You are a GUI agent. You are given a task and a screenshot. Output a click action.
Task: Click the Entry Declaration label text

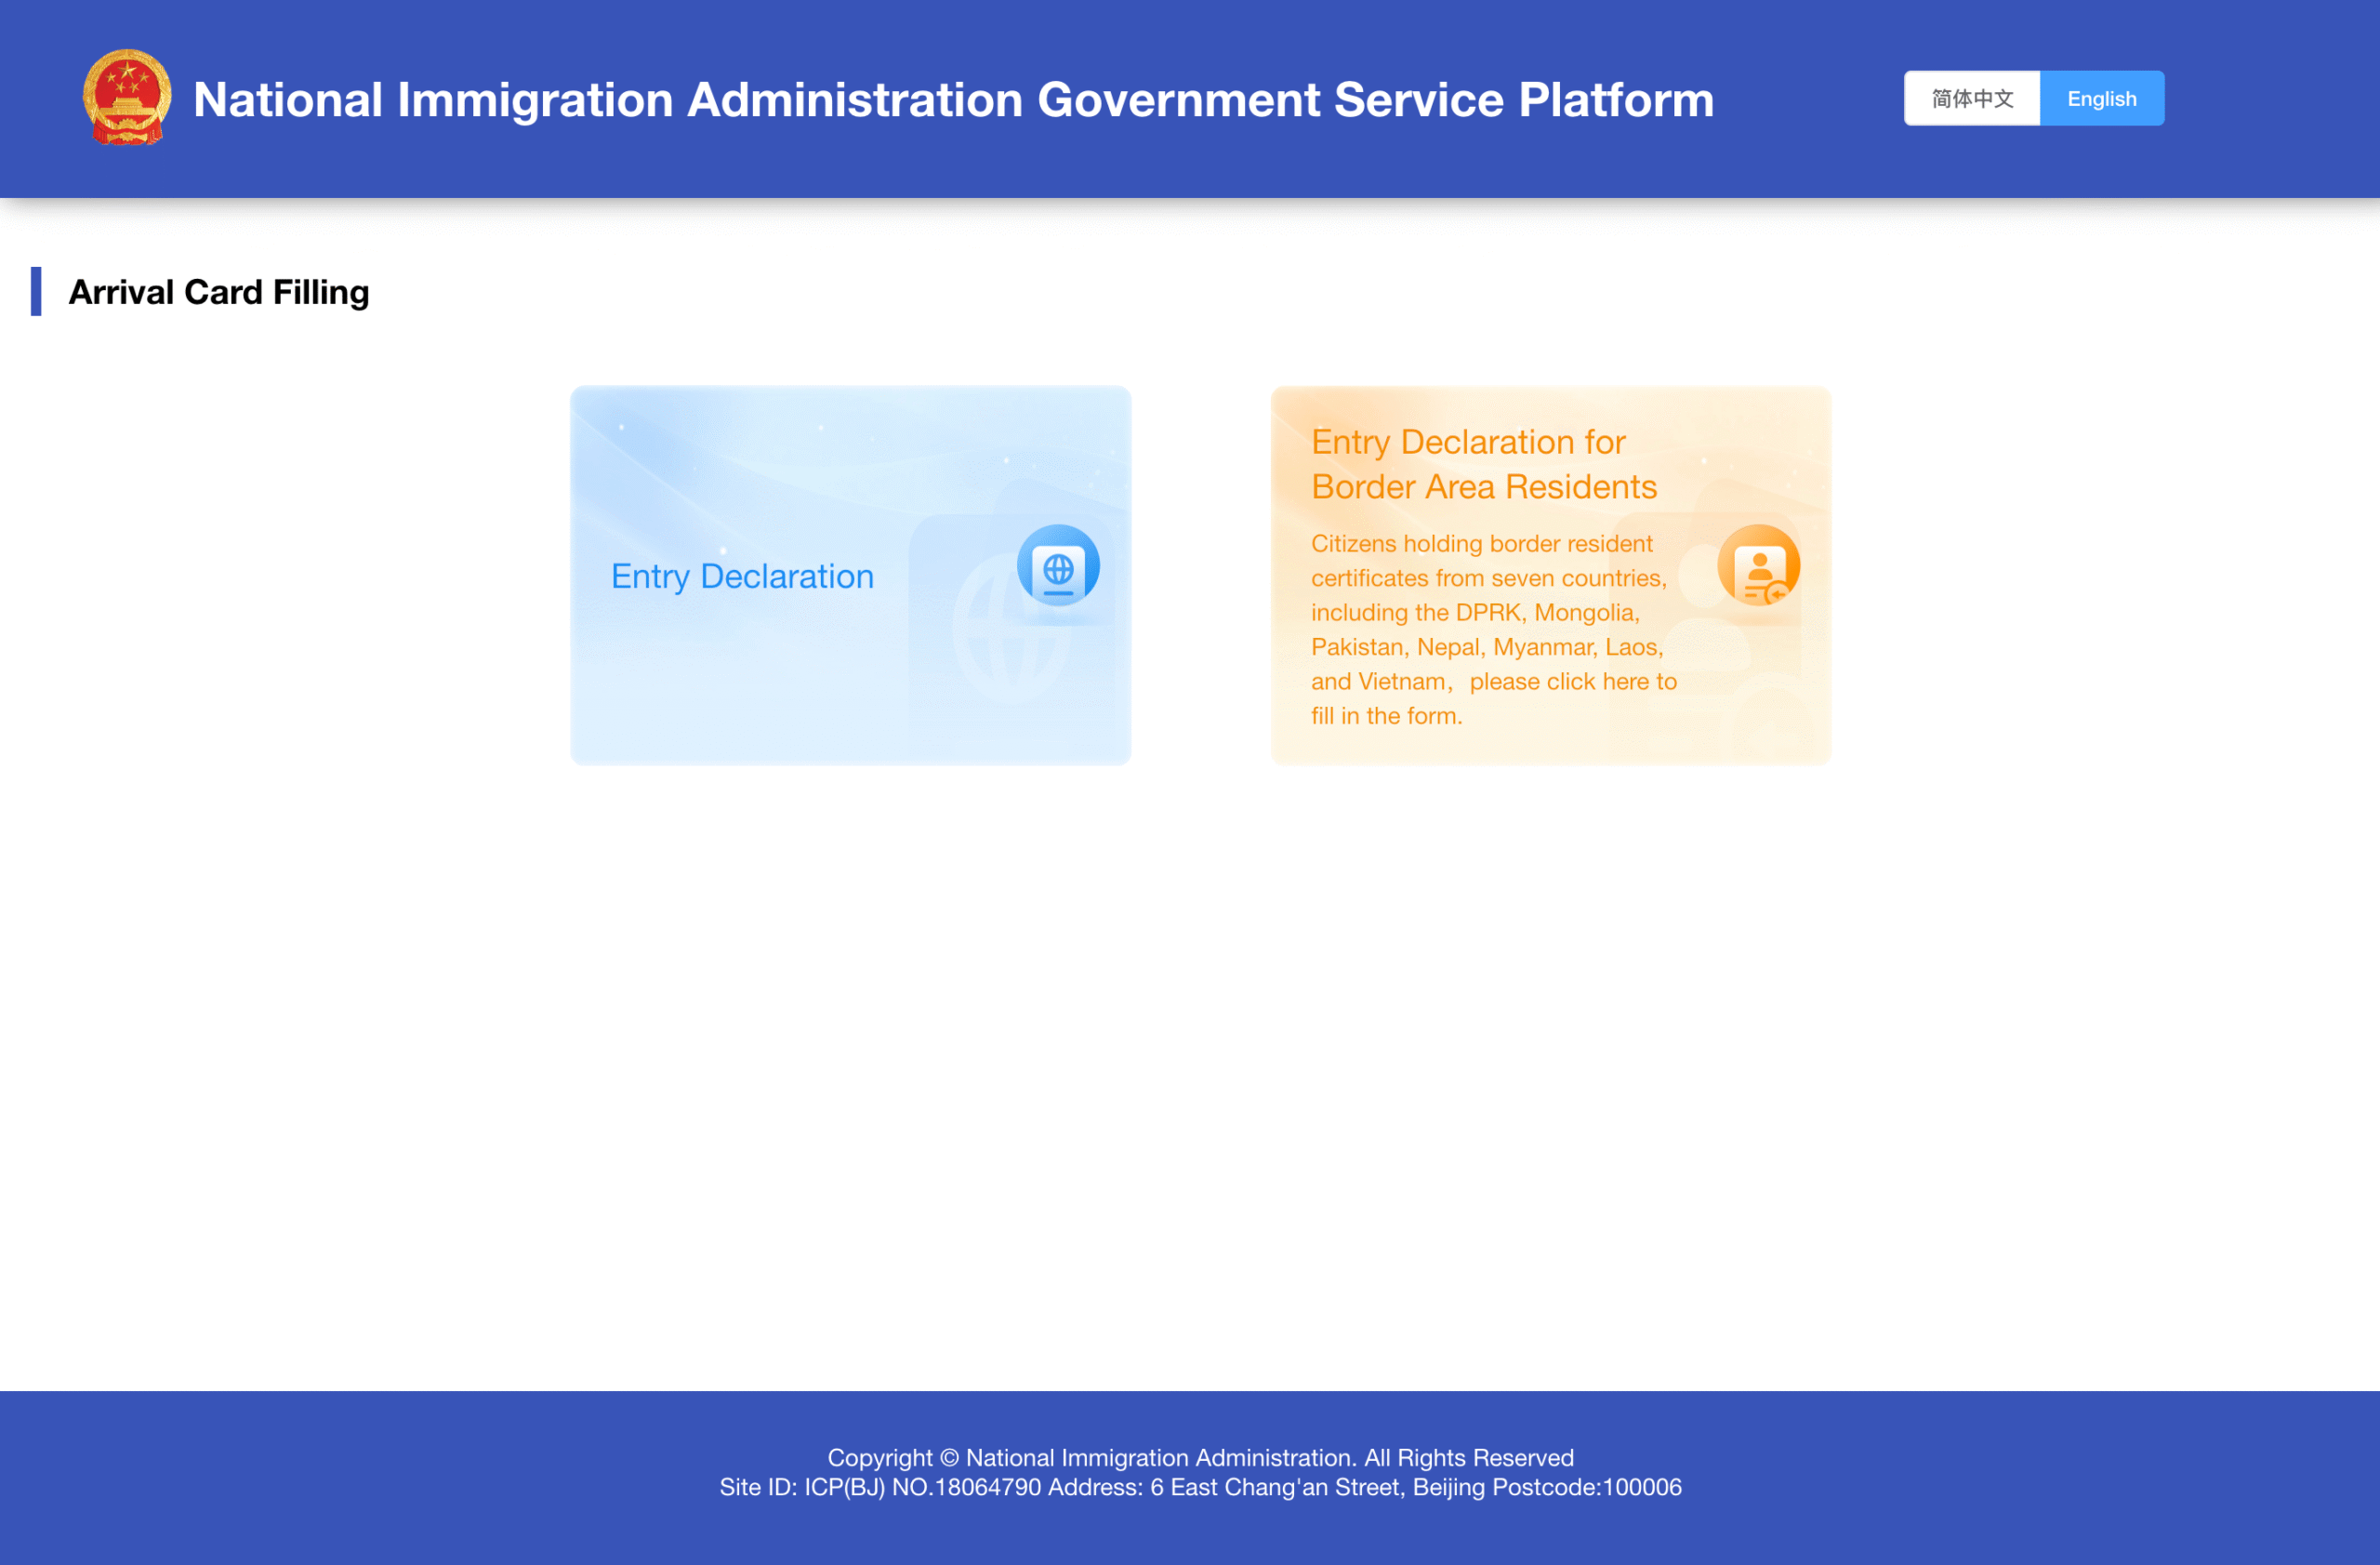pyautogui.click(x=741, y=576)
